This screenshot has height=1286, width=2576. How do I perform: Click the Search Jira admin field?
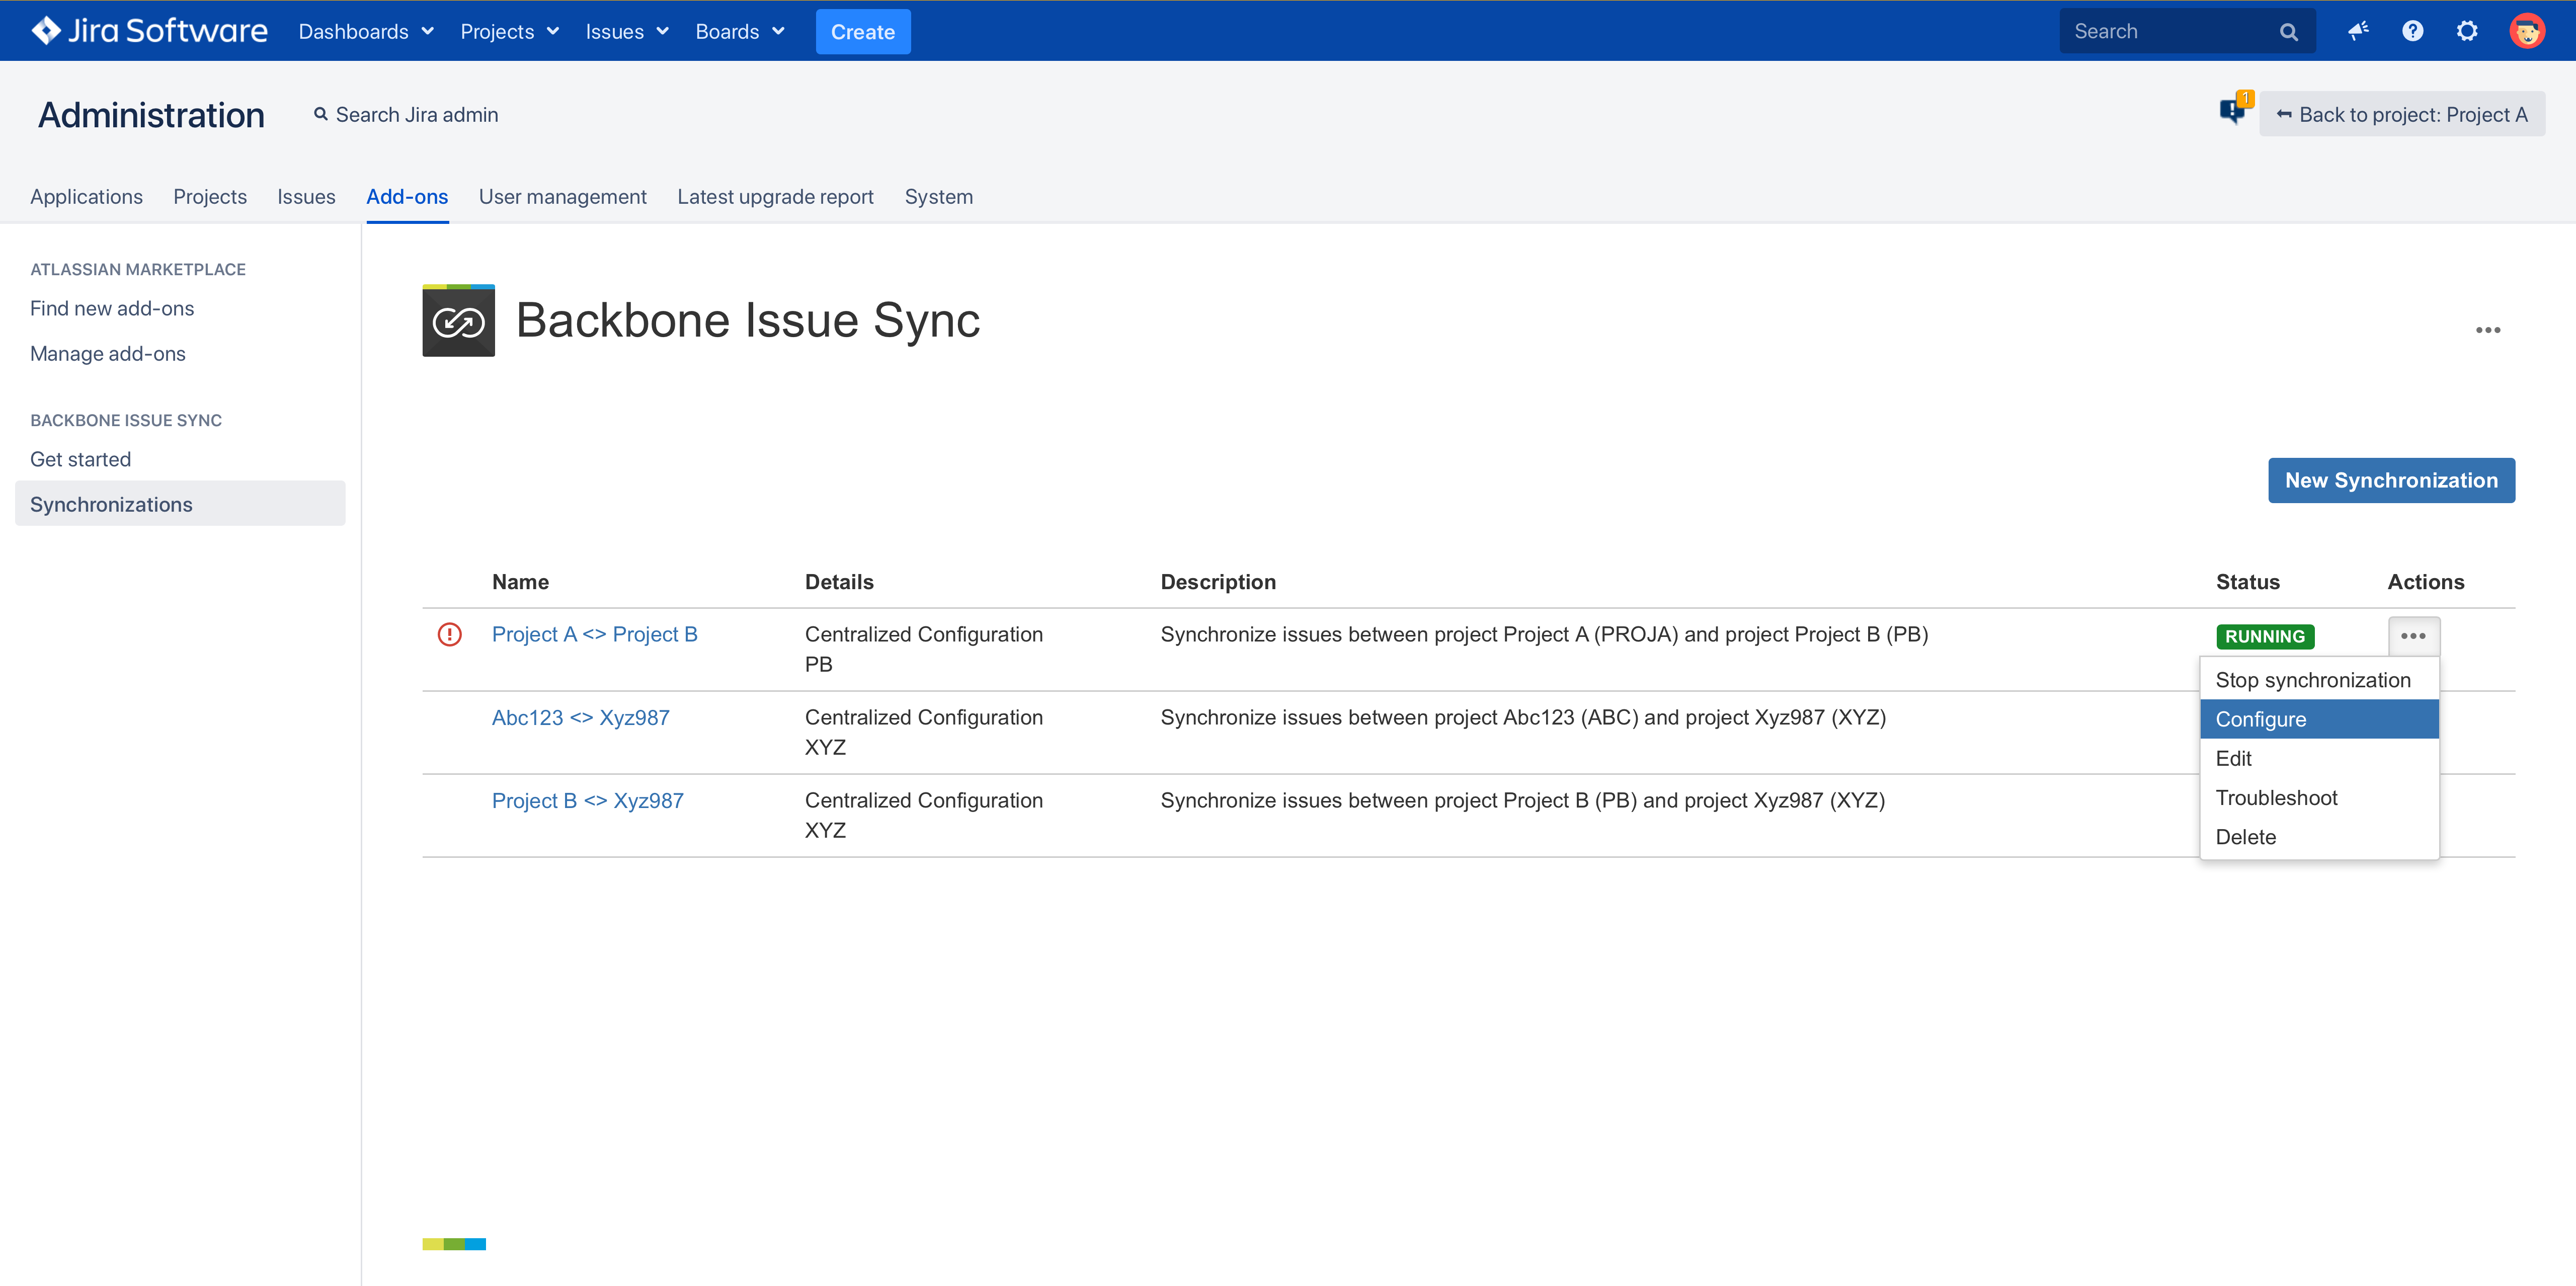coord(416,115)
